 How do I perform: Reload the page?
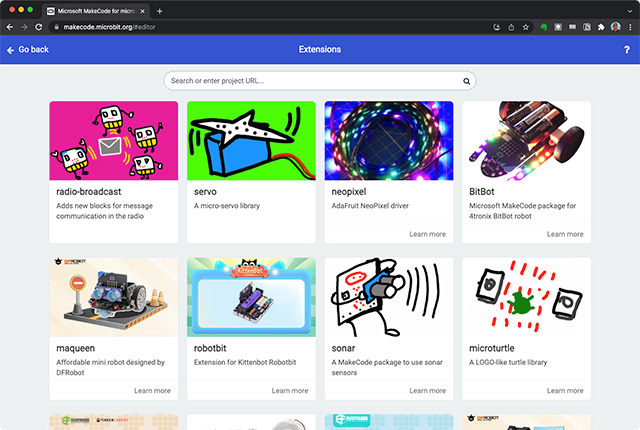coord(41,28)
